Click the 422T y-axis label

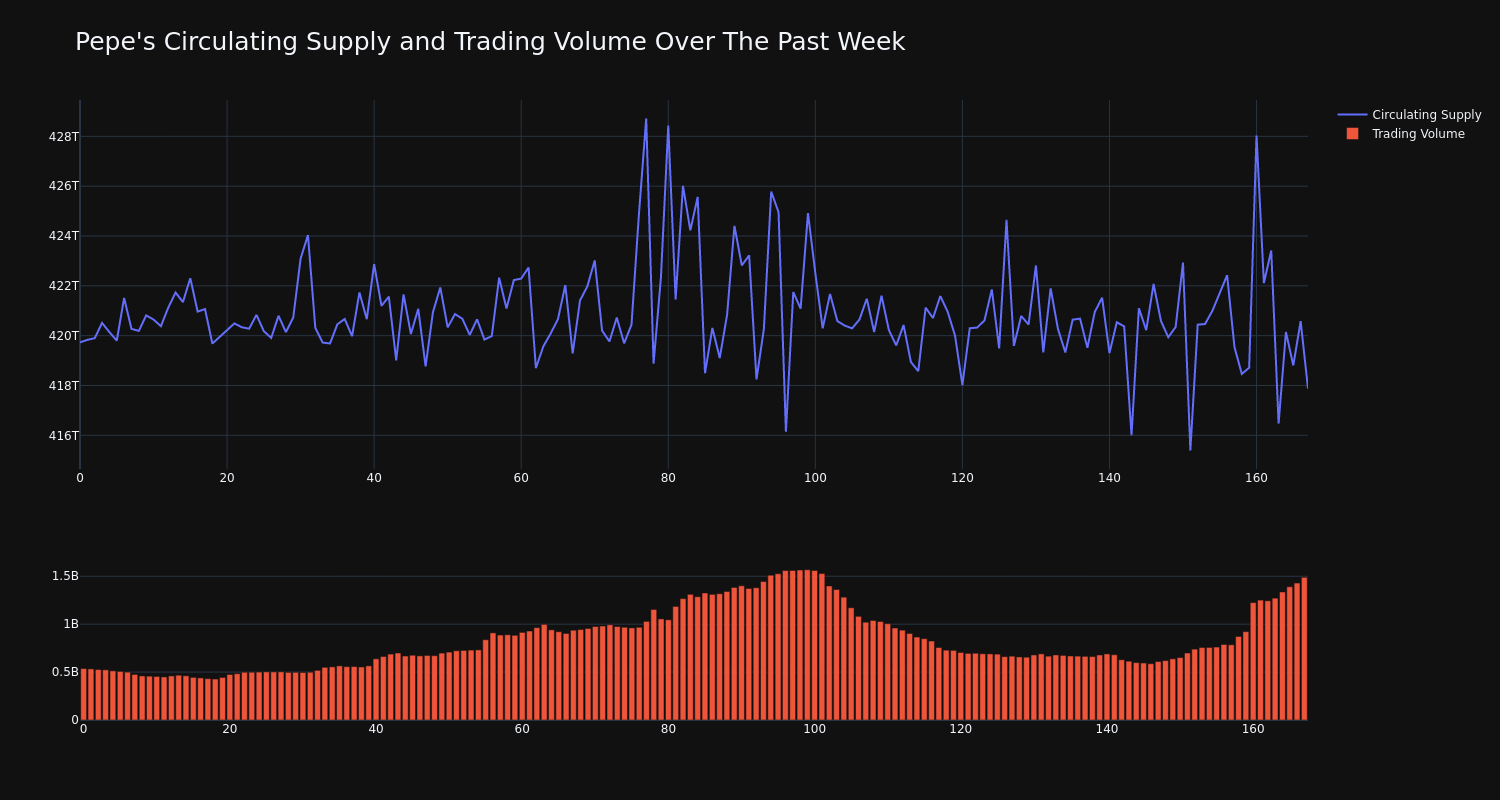(x=63, y=286)
